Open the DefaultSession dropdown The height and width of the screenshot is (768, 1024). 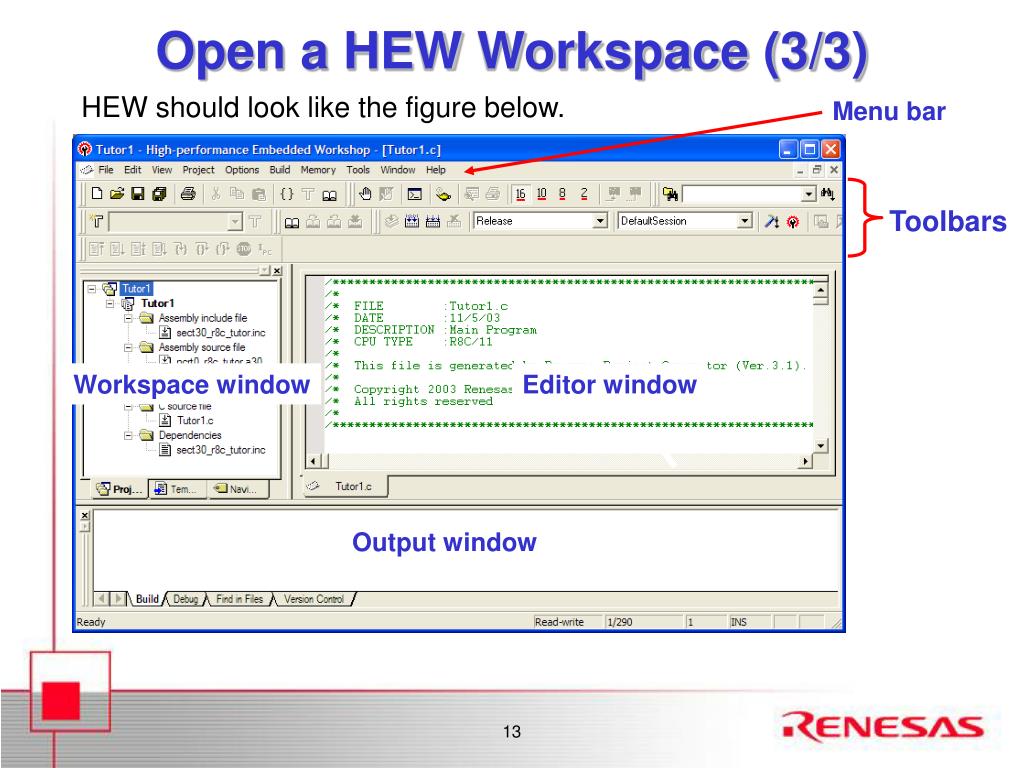coord(744,221)
